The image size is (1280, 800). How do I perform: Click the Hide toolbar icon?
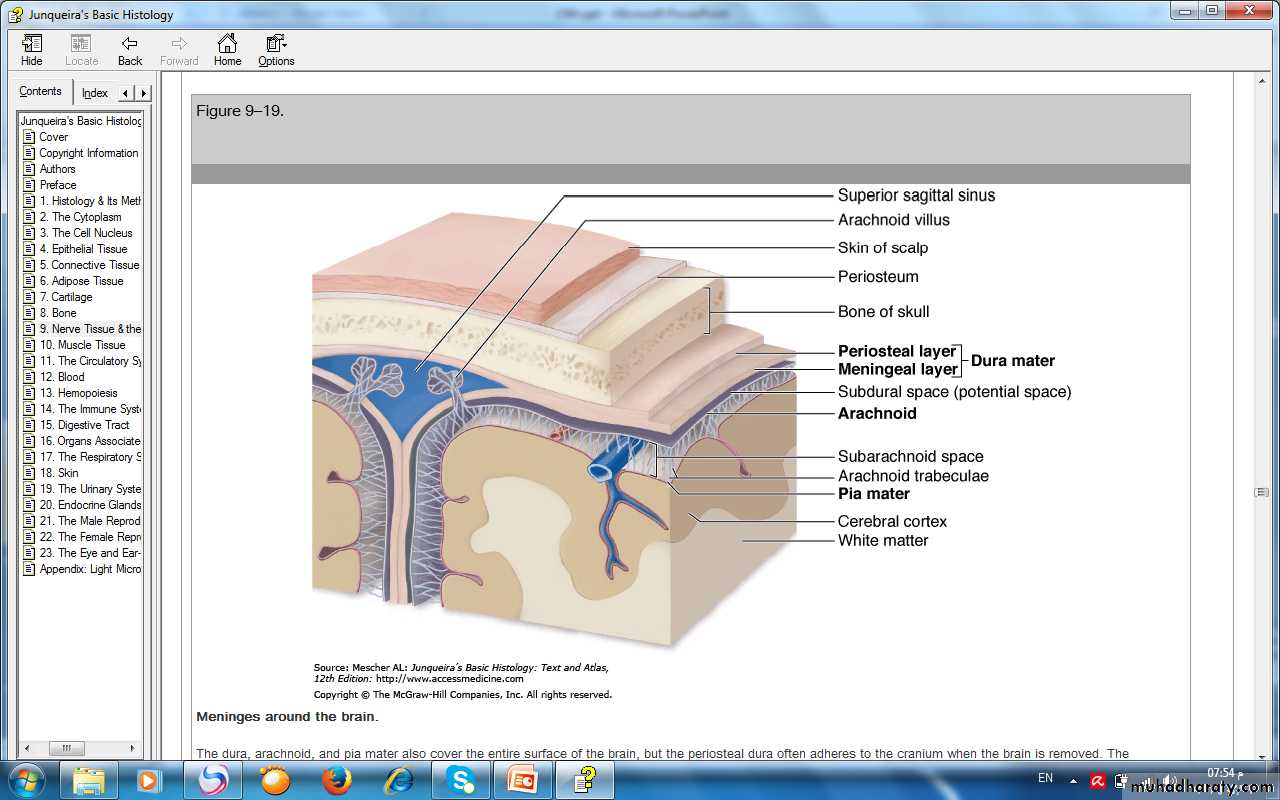click(32, 50)
